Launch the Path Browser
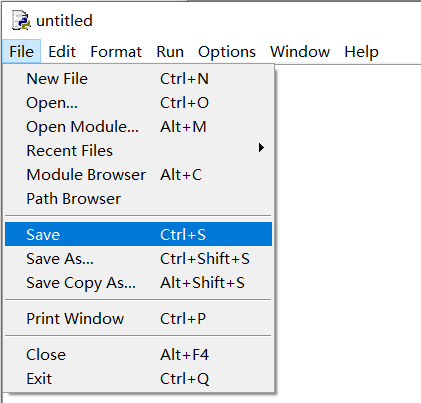Viewport: 421px width, 403px height. 138,199
